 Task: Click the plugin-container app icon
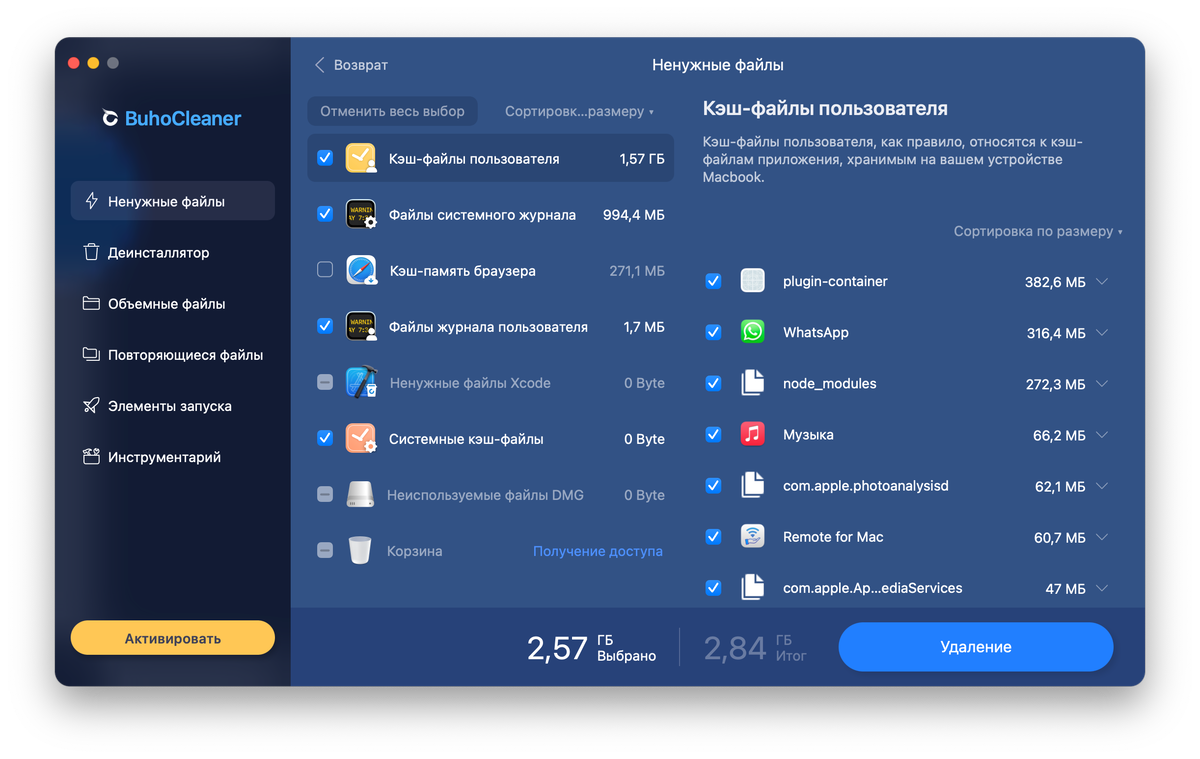tap(753, 281)
